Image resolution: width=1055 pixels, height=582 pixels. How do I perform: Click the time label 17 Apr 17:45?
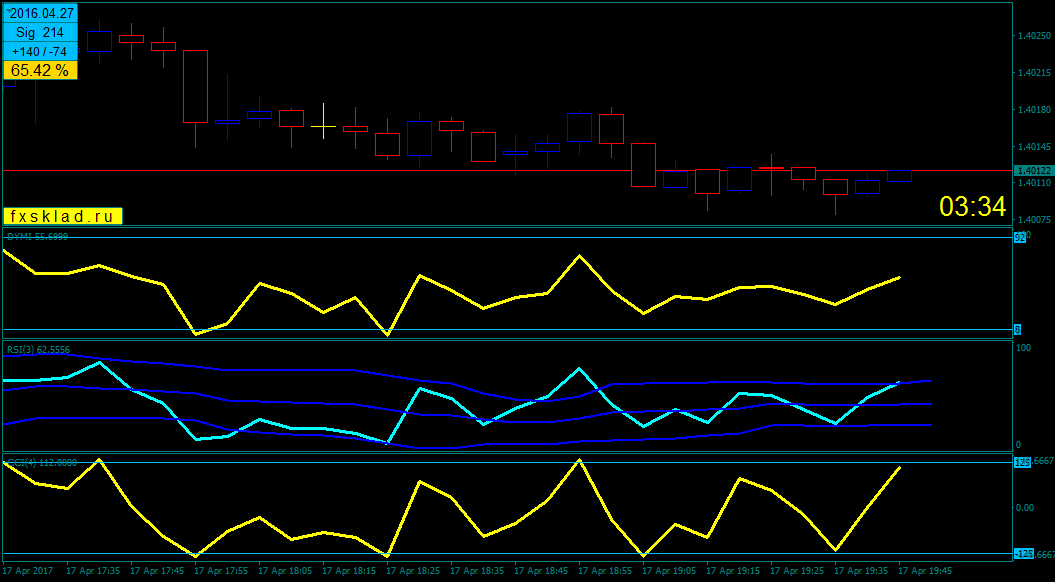(158, 571)
